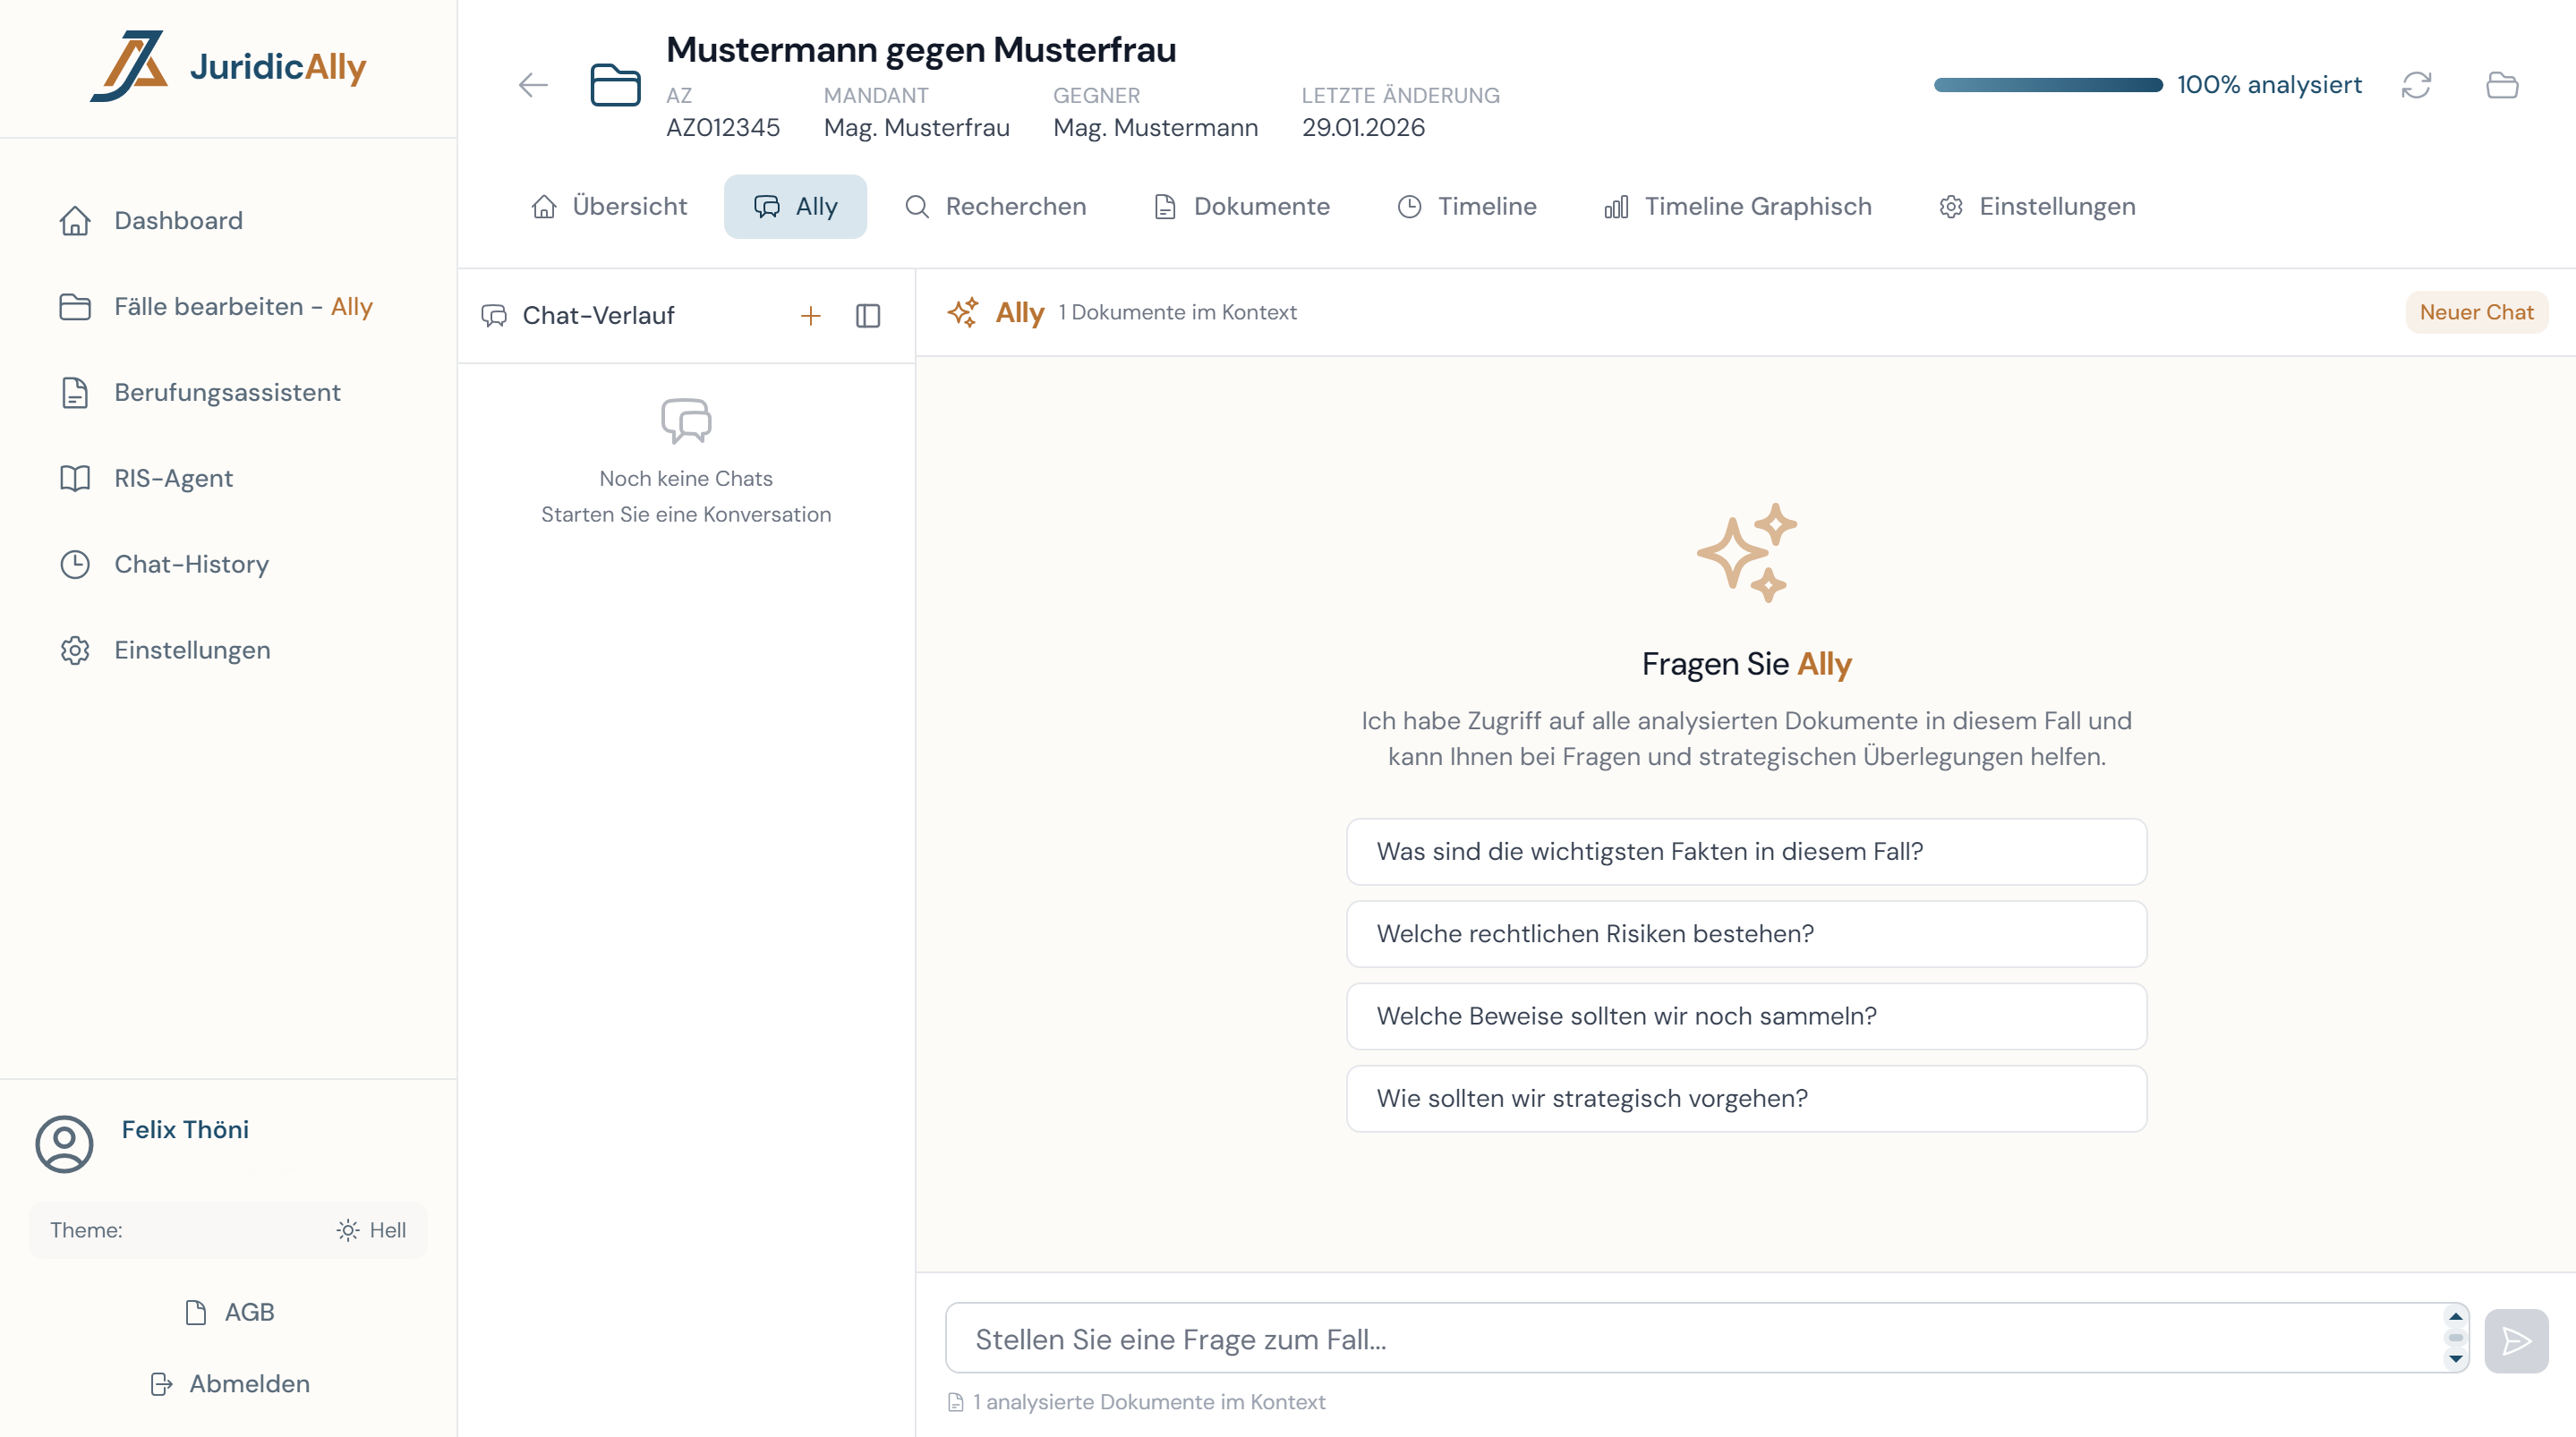
Task: Start a new chat with plus icon
Action: (810, 316)
